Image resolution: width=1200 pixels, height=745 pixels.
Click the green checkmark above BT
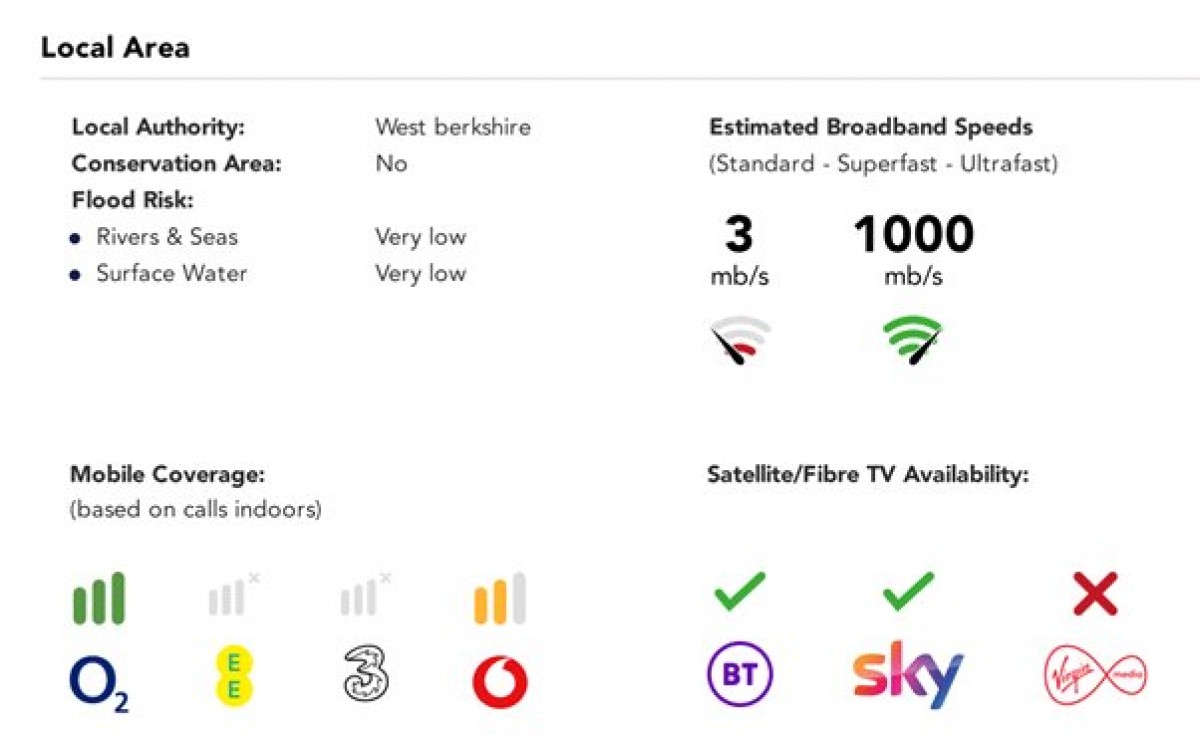coord(739,591)
